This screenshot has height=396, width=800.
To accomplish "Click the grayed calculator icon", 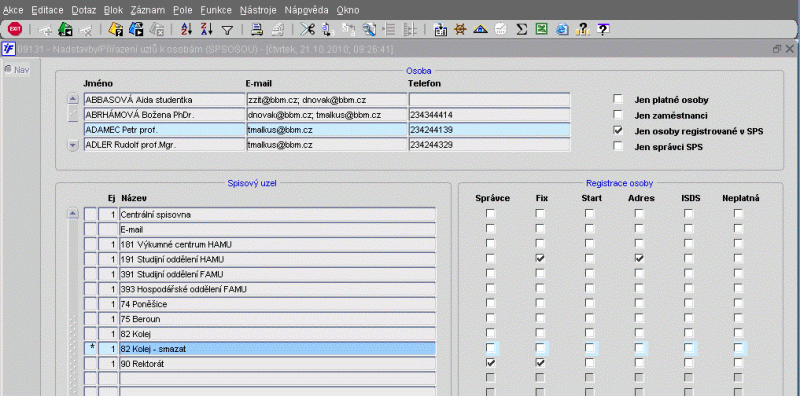I will pyautogui.click(x=501, y=30).
